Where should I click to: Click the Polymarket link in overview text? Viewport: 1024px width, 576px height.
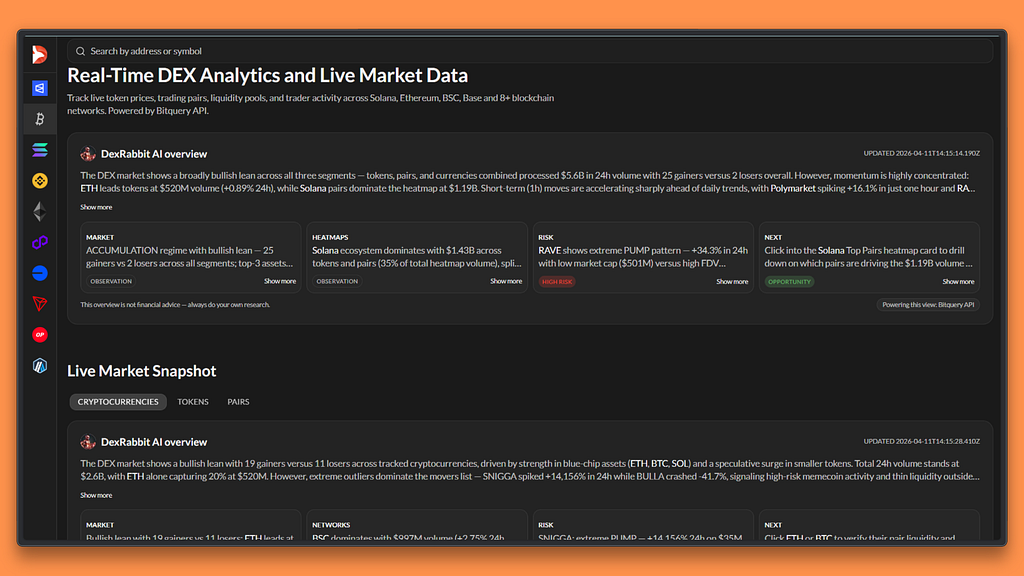(x=793, y=188)
